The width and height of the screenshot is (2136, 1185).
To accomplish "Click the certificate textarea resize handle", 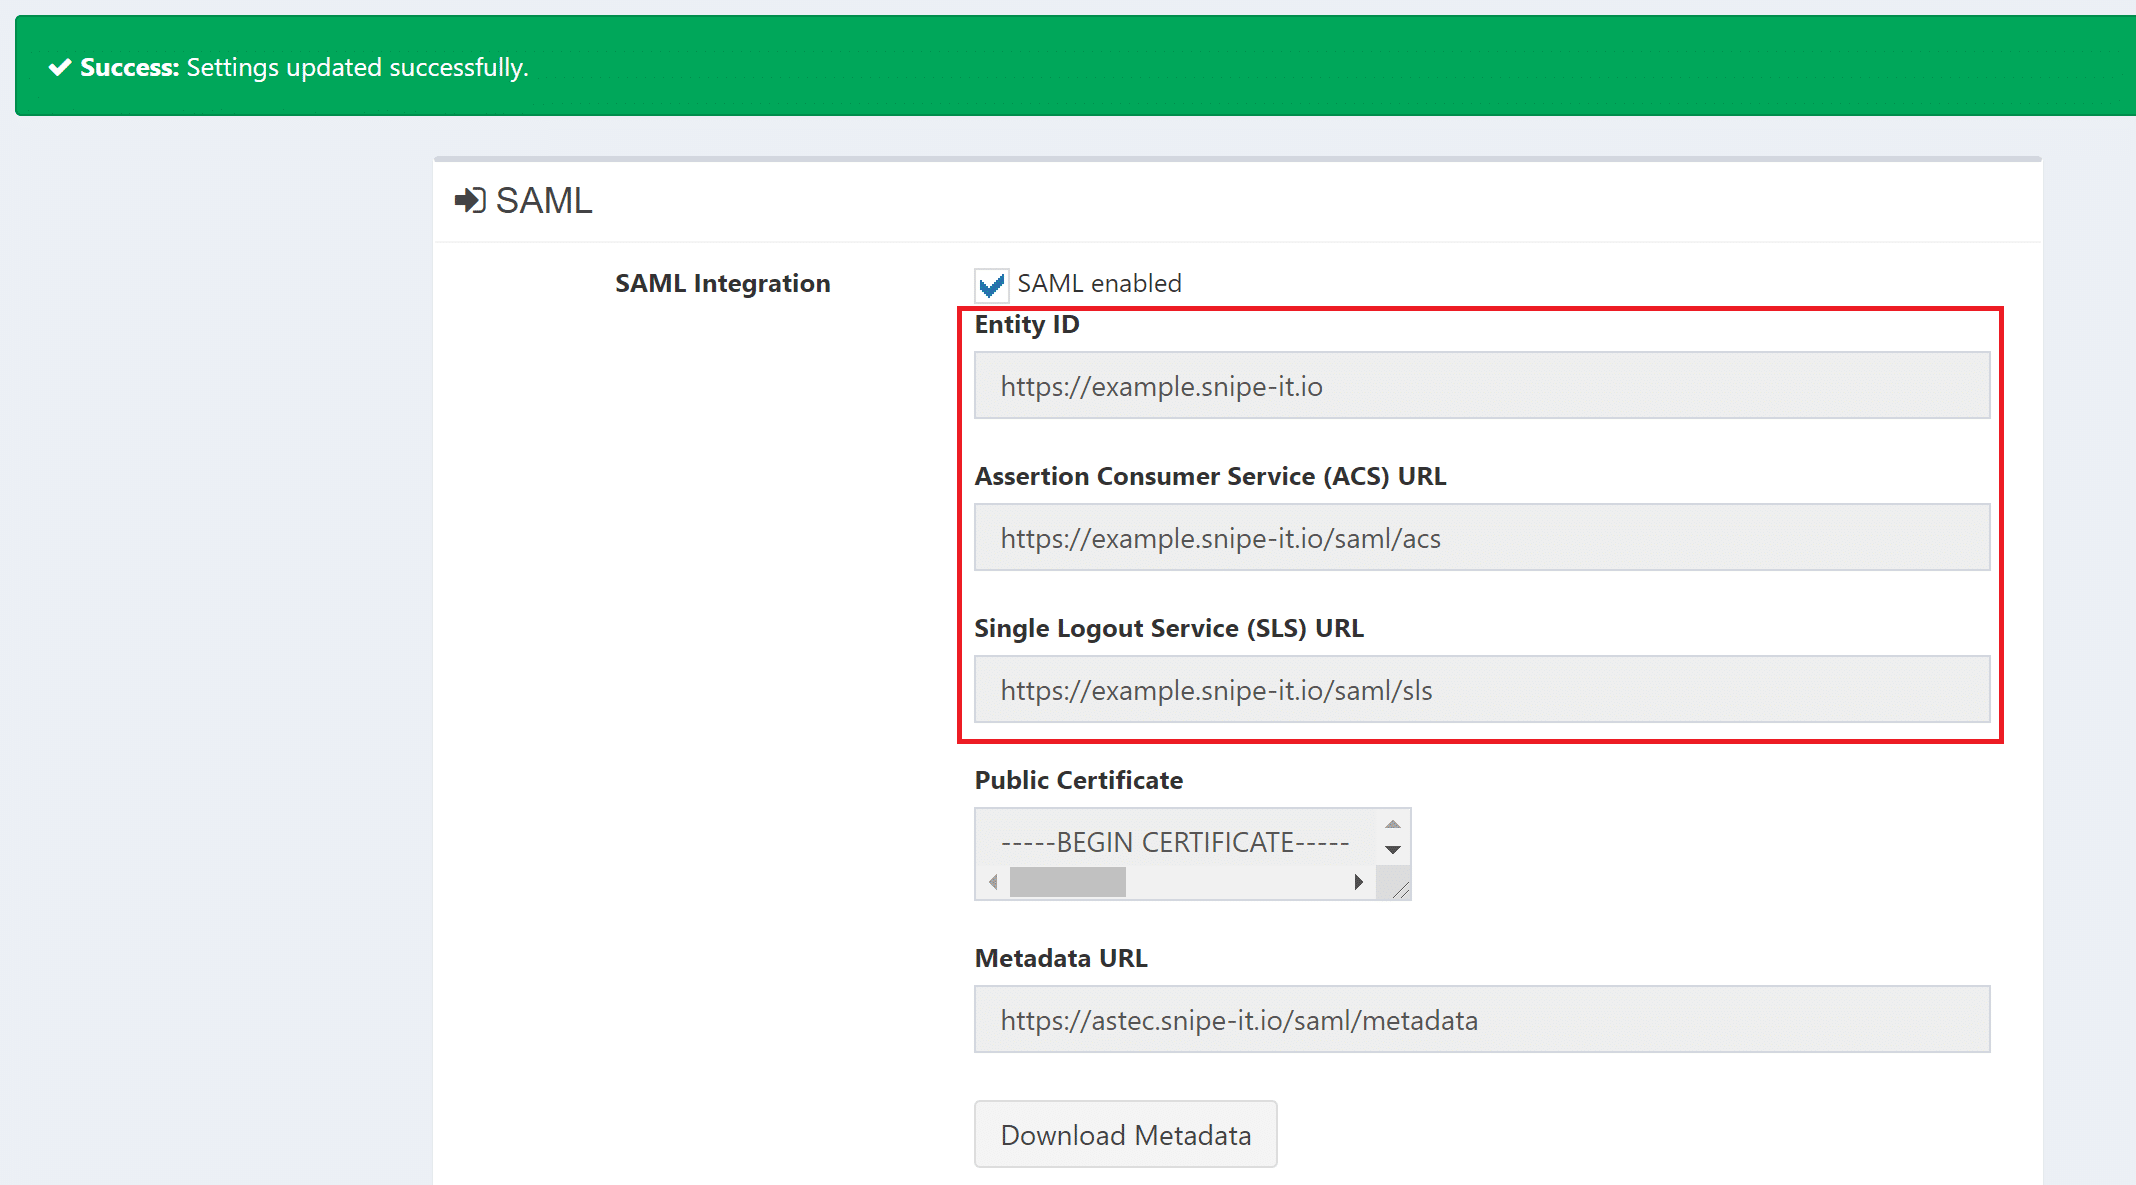I will click(1400, 889).
